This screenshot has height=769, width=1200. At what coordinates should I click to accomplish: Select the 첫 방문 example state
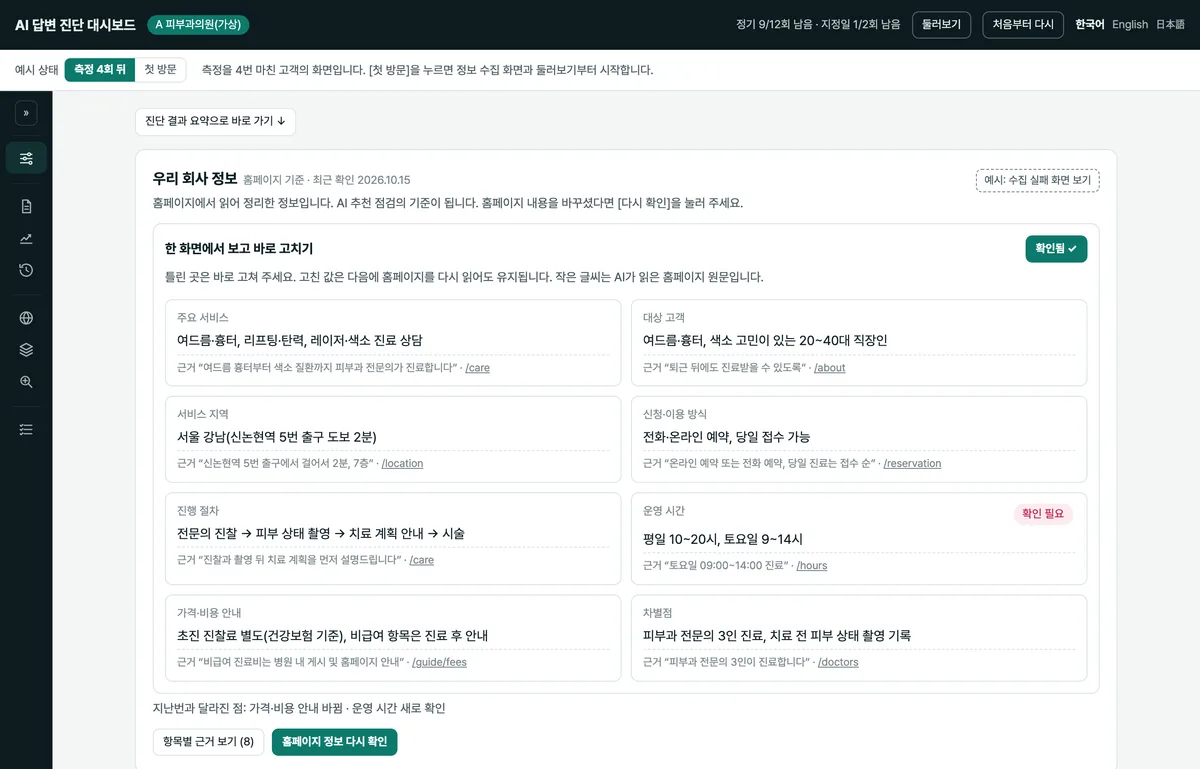[x=160, y=70]
